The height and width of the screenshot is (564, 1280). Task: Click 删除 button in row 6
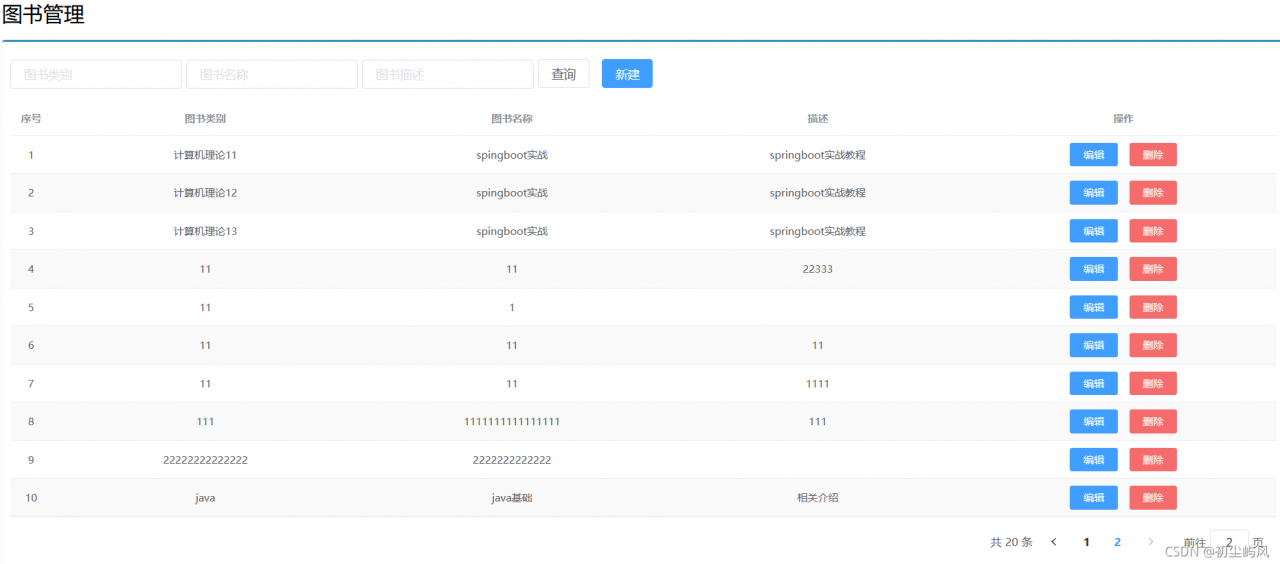1153,345
